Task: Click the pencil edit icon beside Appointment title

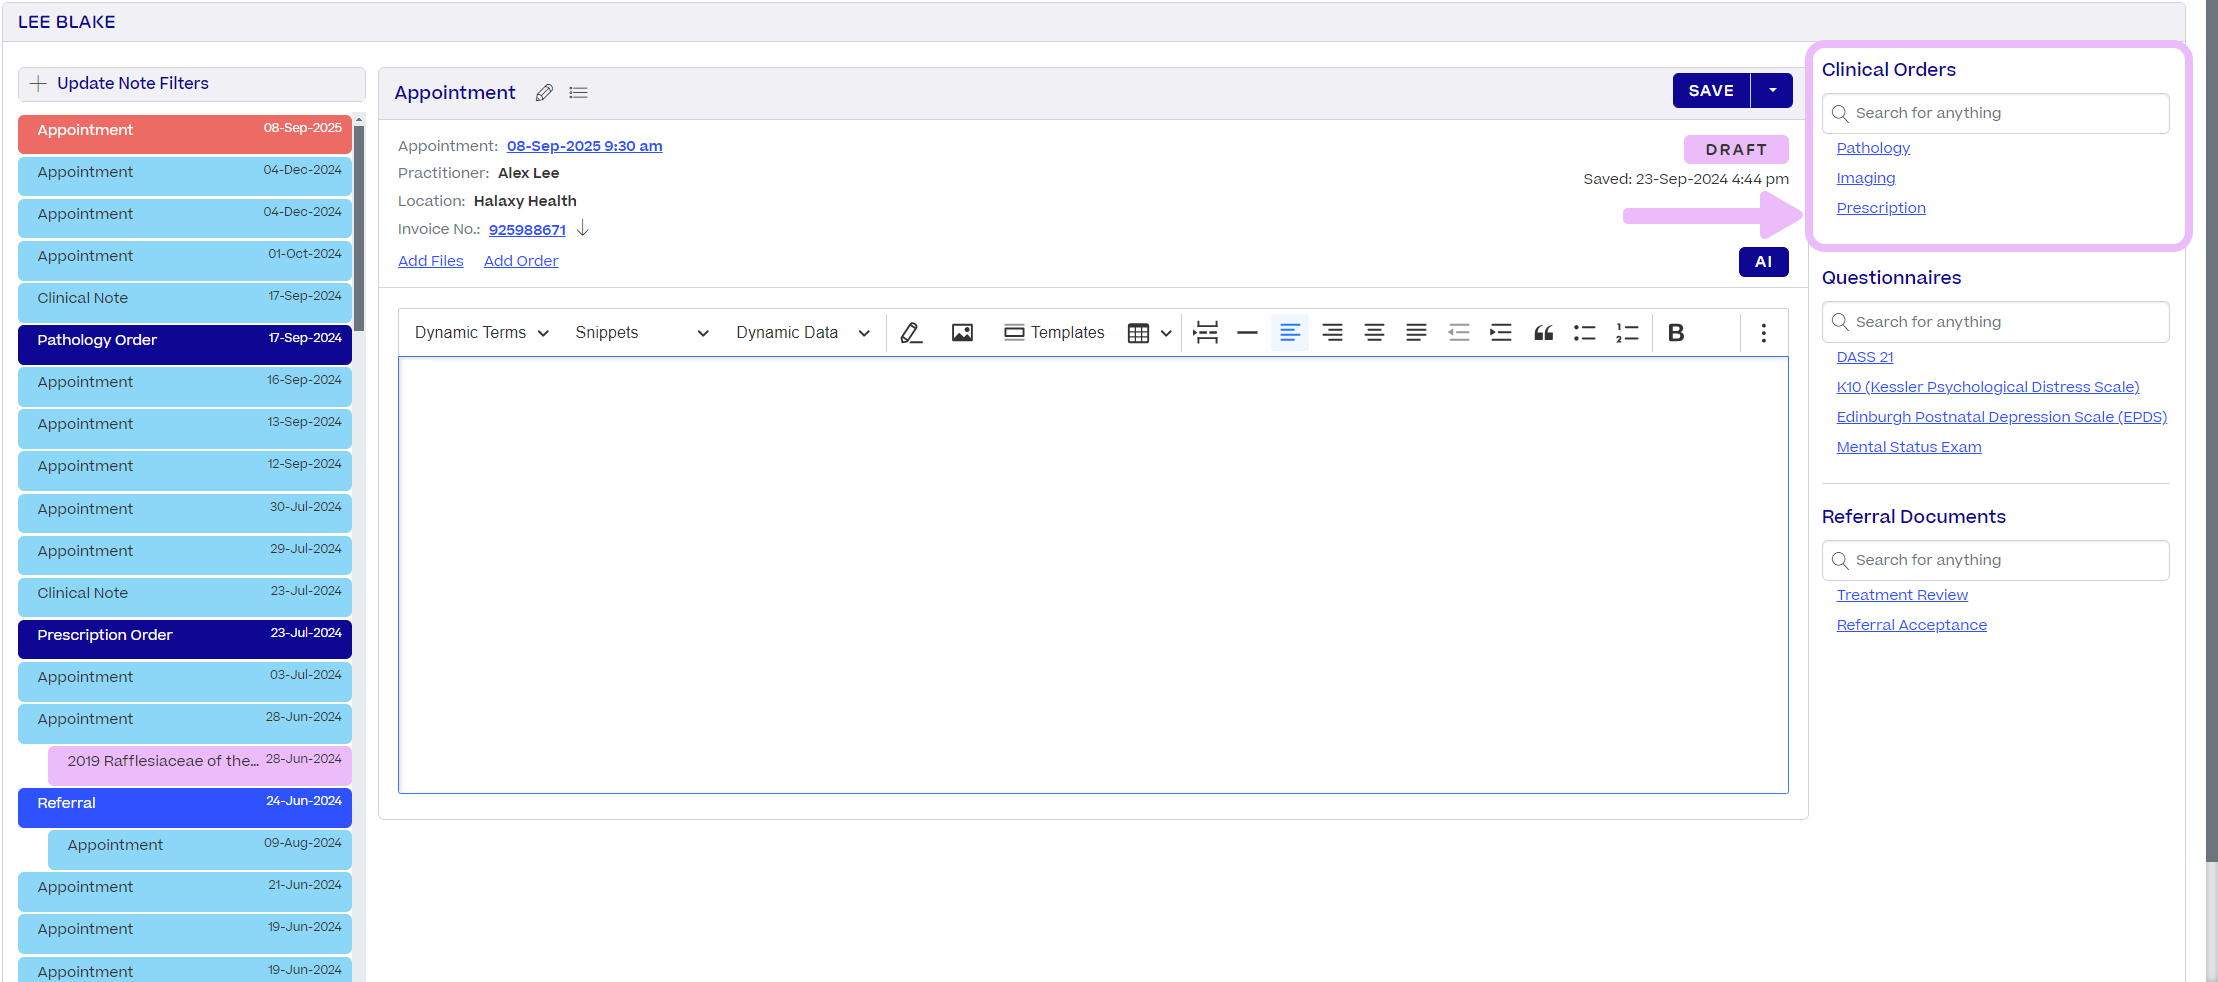Action: pos(544,93)
